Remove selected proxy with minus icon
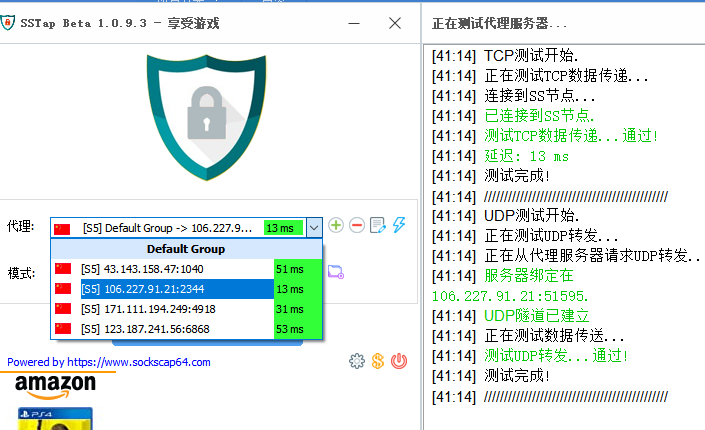The image size is (705, 430). 357,225
